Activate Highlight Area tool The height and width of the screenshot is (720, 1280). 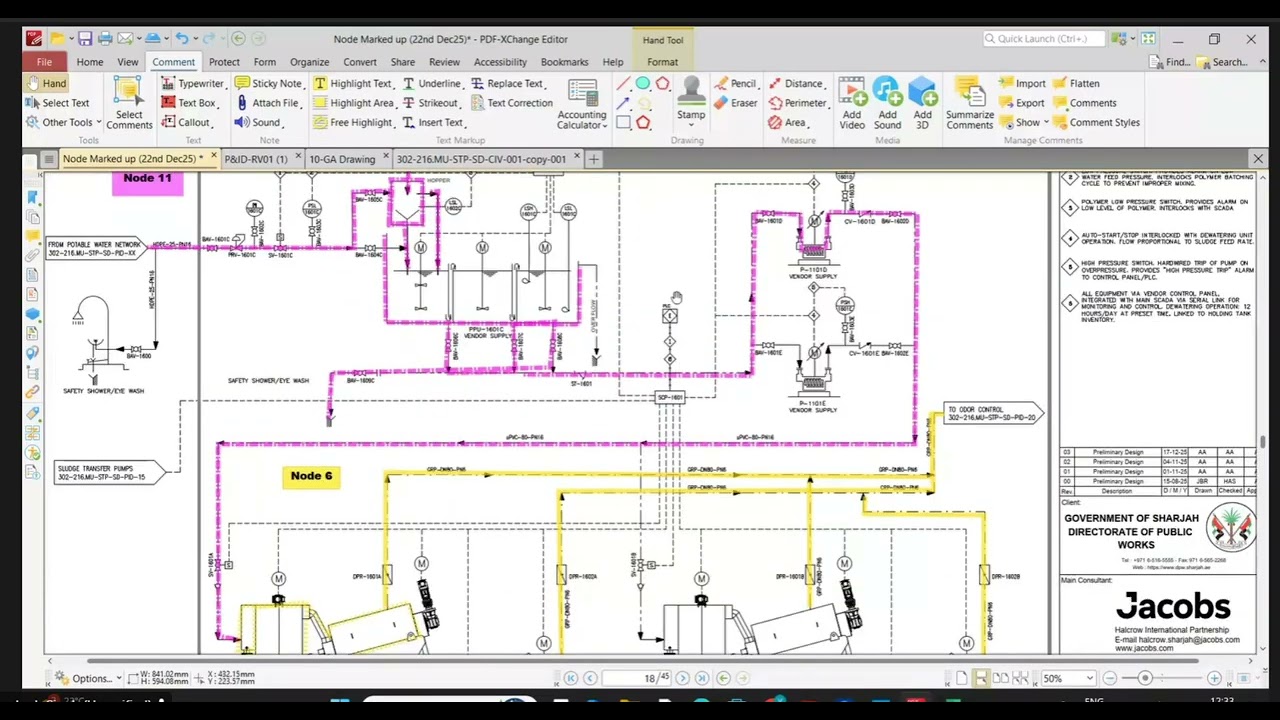353,103
